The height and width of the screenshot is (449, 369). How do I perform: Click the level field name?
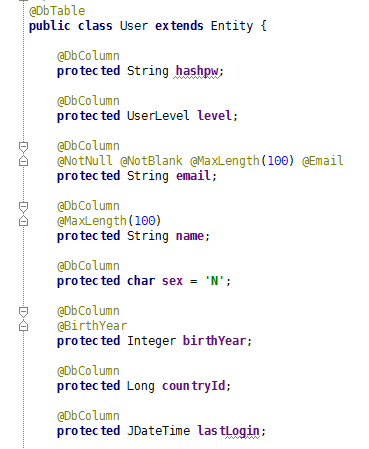(x=214, y=116)
